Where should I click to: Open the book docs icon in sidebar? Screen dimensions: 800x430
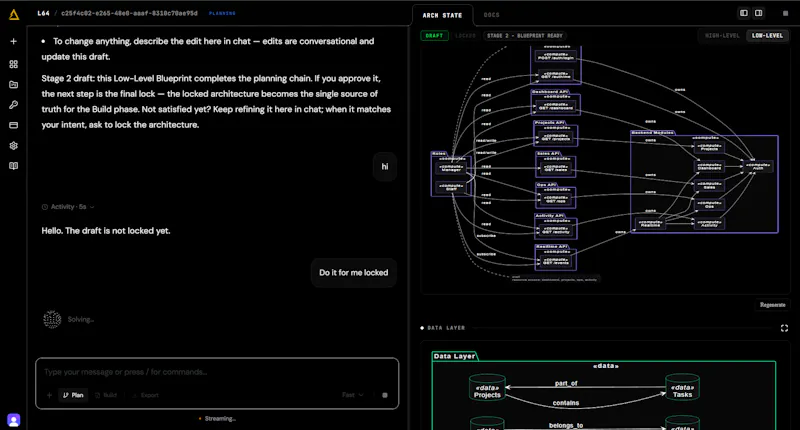point(14,166)
